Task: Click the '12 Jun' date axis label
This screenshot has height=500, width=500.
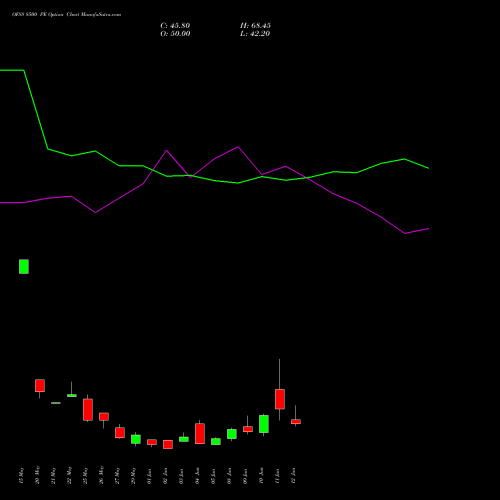Action: point(293,475)
